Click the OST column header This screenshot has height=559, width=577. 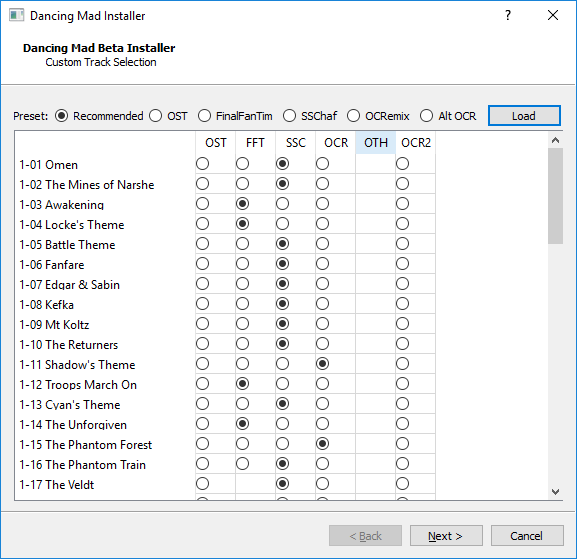(216, 143)
